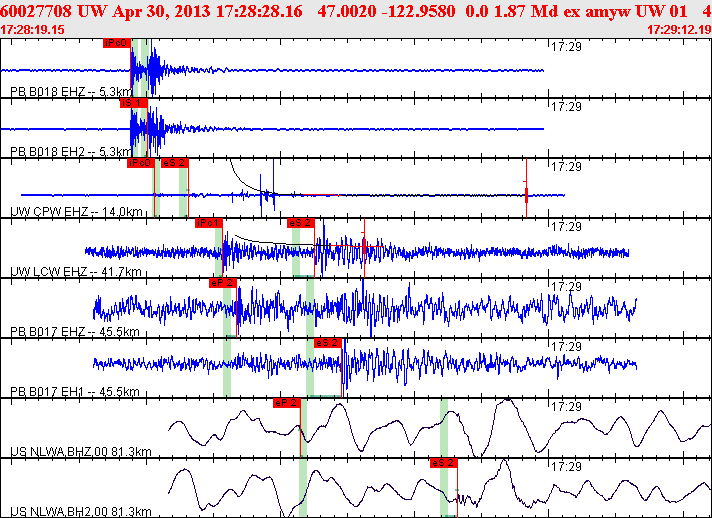Select the eP 2 pick flag on B017 EHZ
Image resolution: width=712 pixels, height=518 pixels.
pyautogui.click(x=223, y=283)
